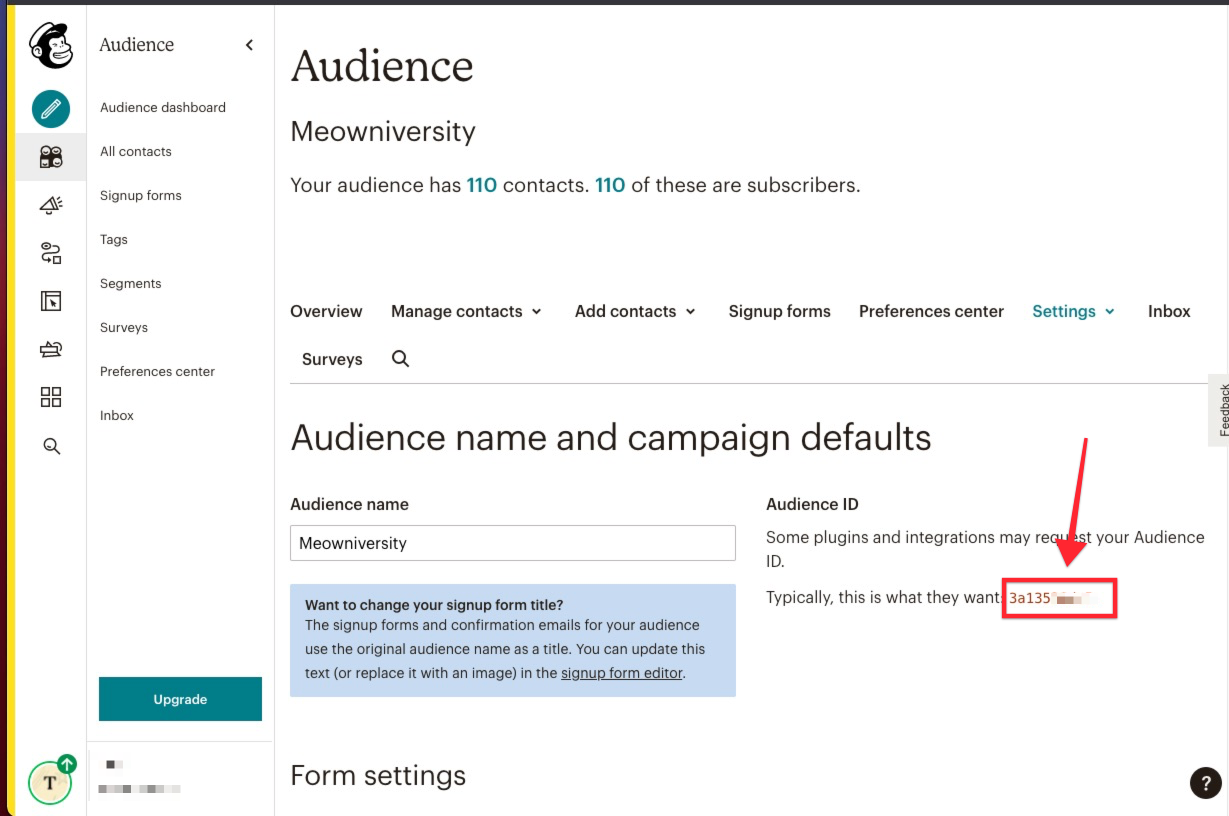
Task: Click the Audience name input field
Action: tap(513, 543)
